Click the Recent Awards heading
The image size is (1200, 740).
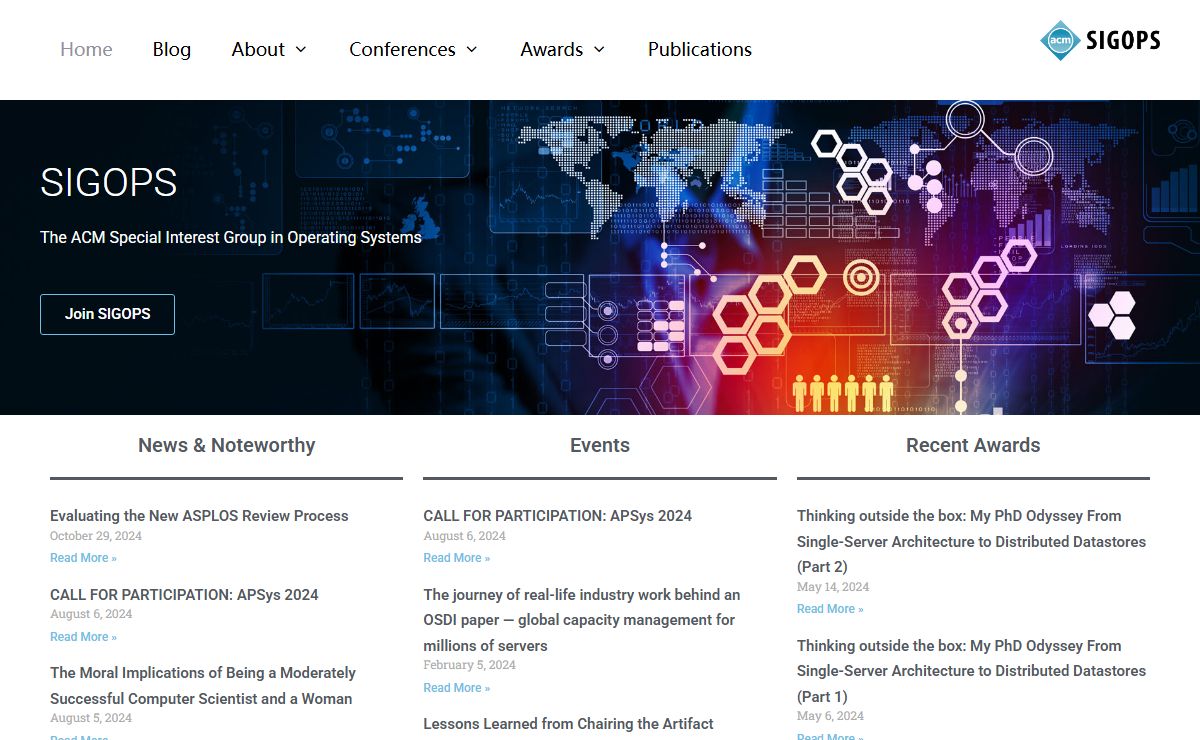[x=973, y=446]
